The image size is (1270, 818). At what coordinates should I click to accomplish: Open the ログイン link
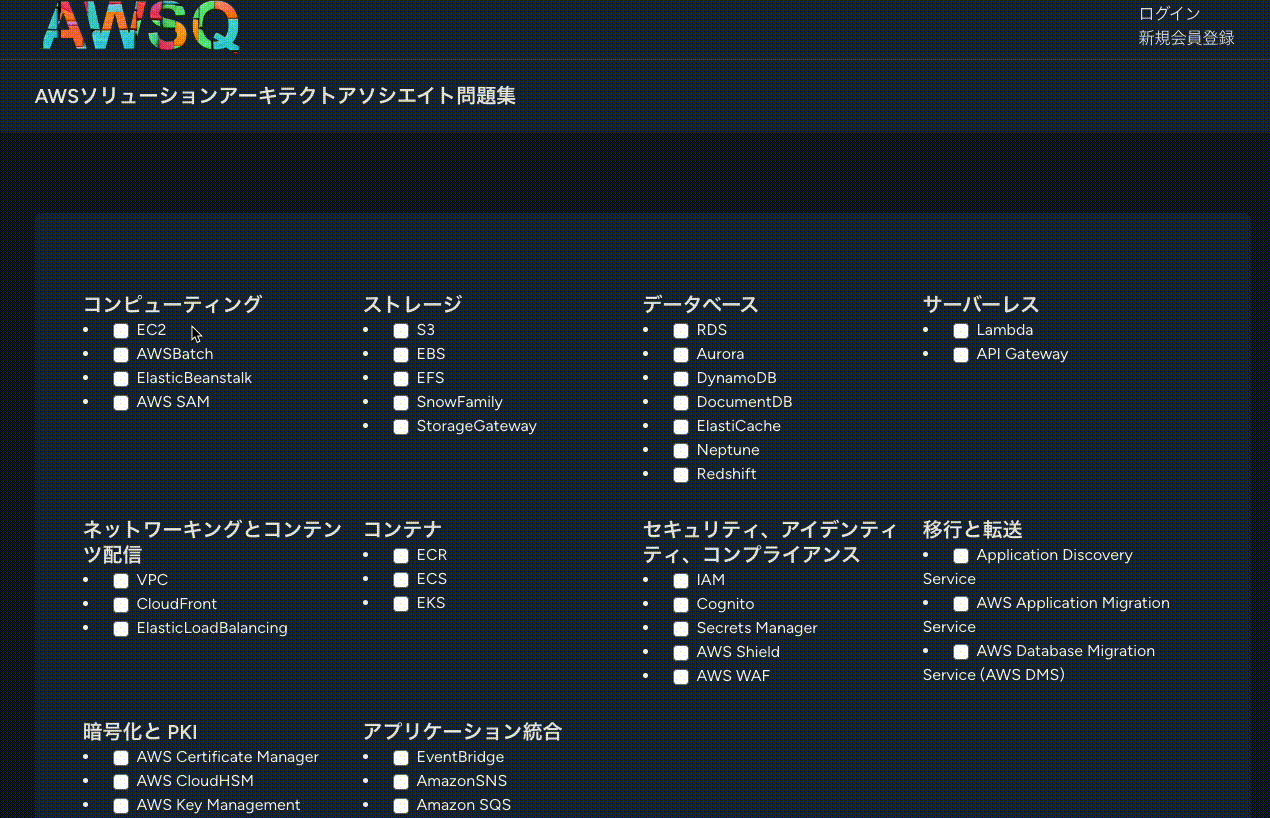coord(1169,13)
